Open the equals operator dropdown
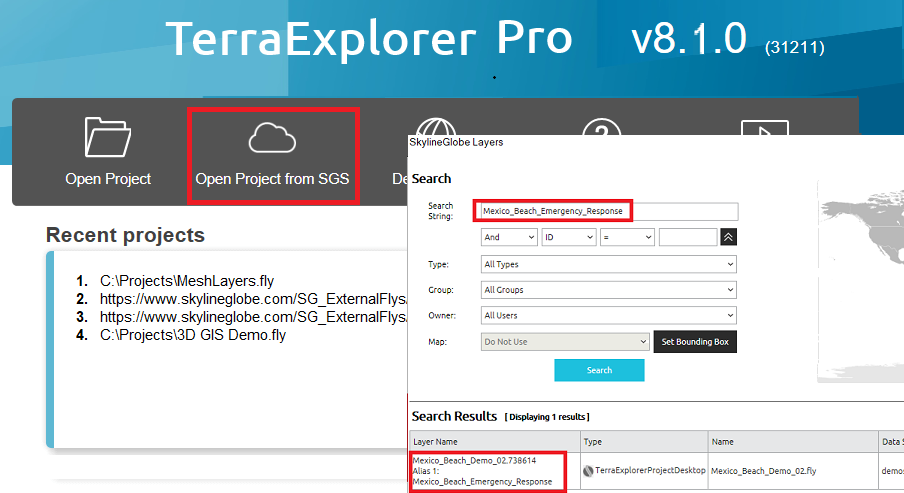The height and width of the screenshot is (493, 904). (x=627, y=237)
